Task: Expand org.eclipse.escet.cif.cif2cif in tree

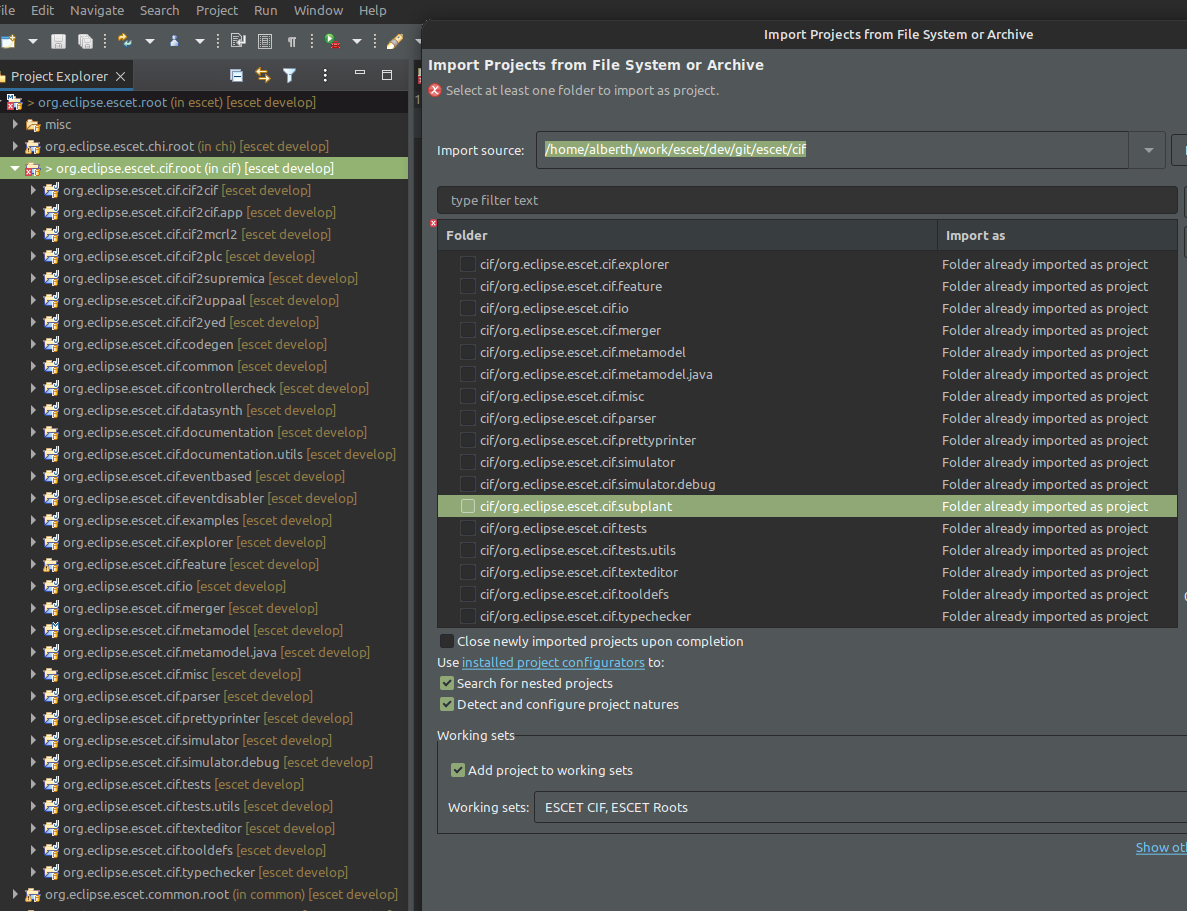Action: (x=33, y=190)
